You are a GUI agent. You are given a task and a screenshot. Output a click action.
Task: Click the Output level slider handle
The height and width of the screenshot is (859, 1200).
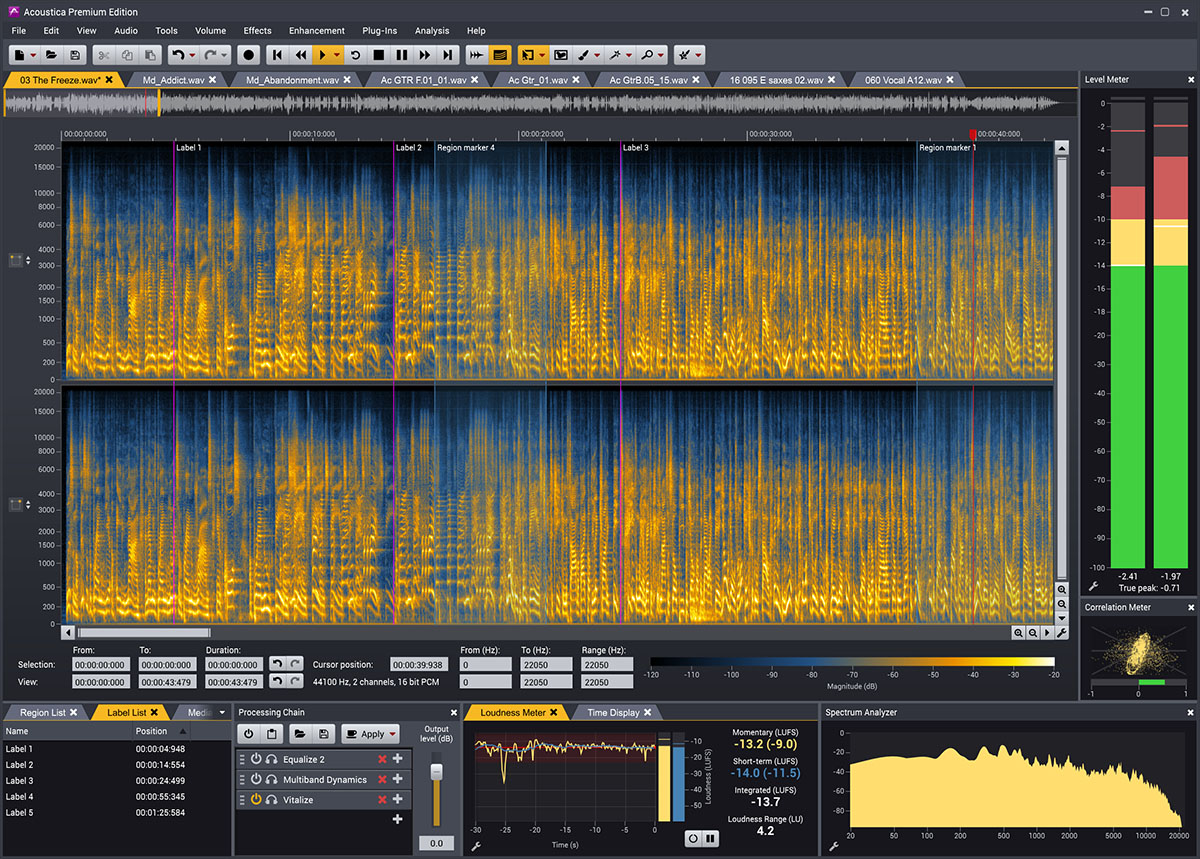(436, 772)
